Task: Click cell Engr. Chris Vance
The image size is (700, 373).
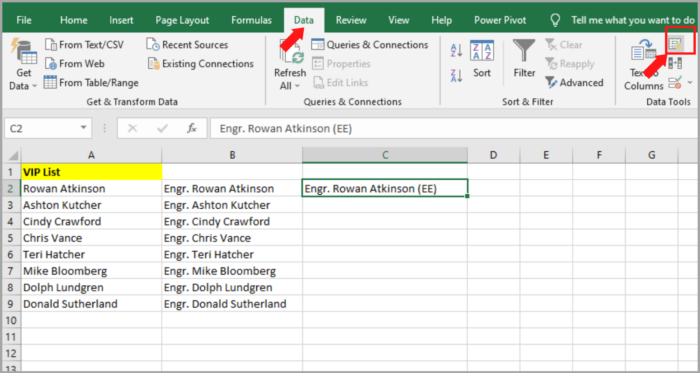Action: tap(232, 238)
